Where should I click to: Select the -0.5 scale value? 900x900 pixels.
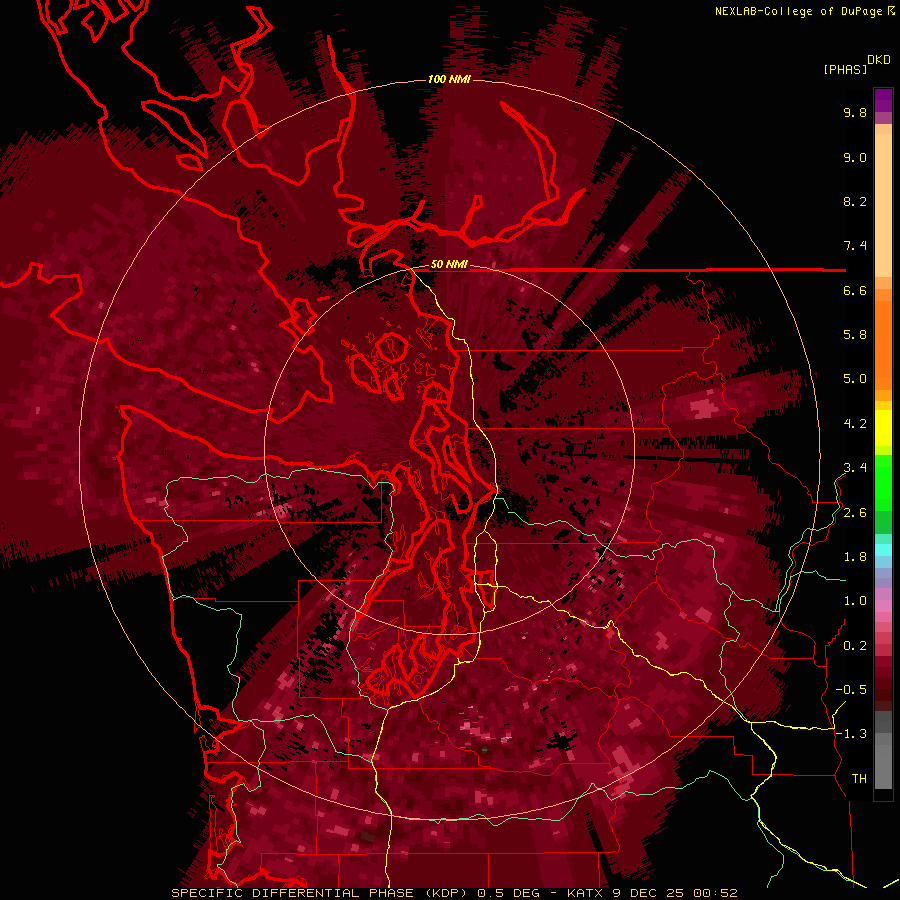coord(851,690)
